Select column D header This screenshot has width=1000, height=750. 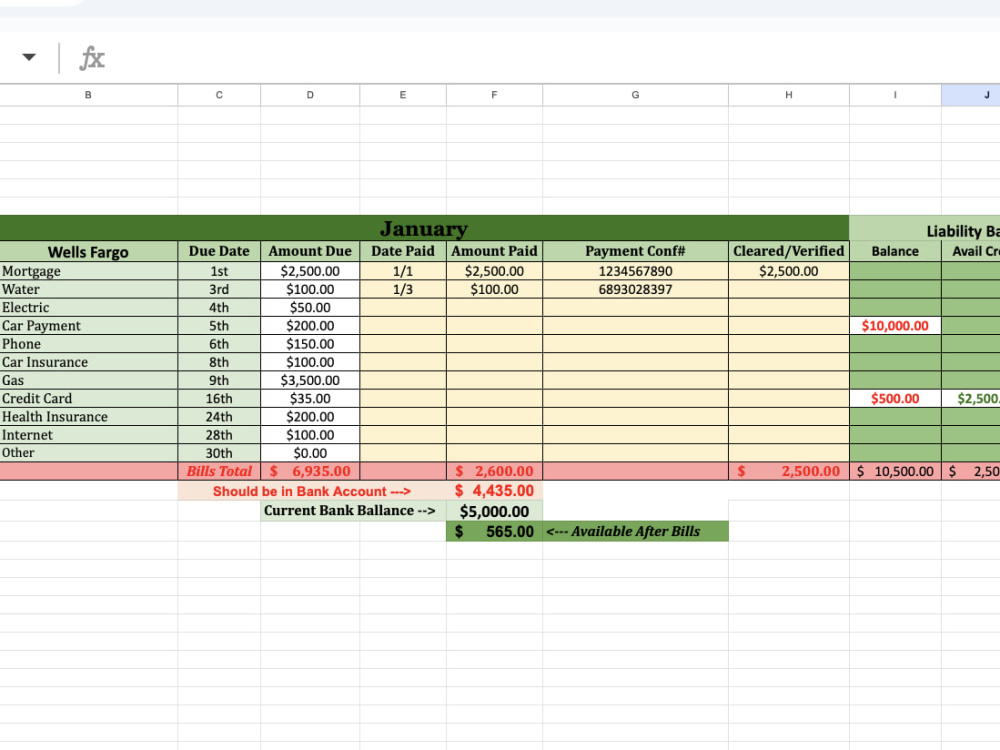pyautogui.click(x=310, y=95)
